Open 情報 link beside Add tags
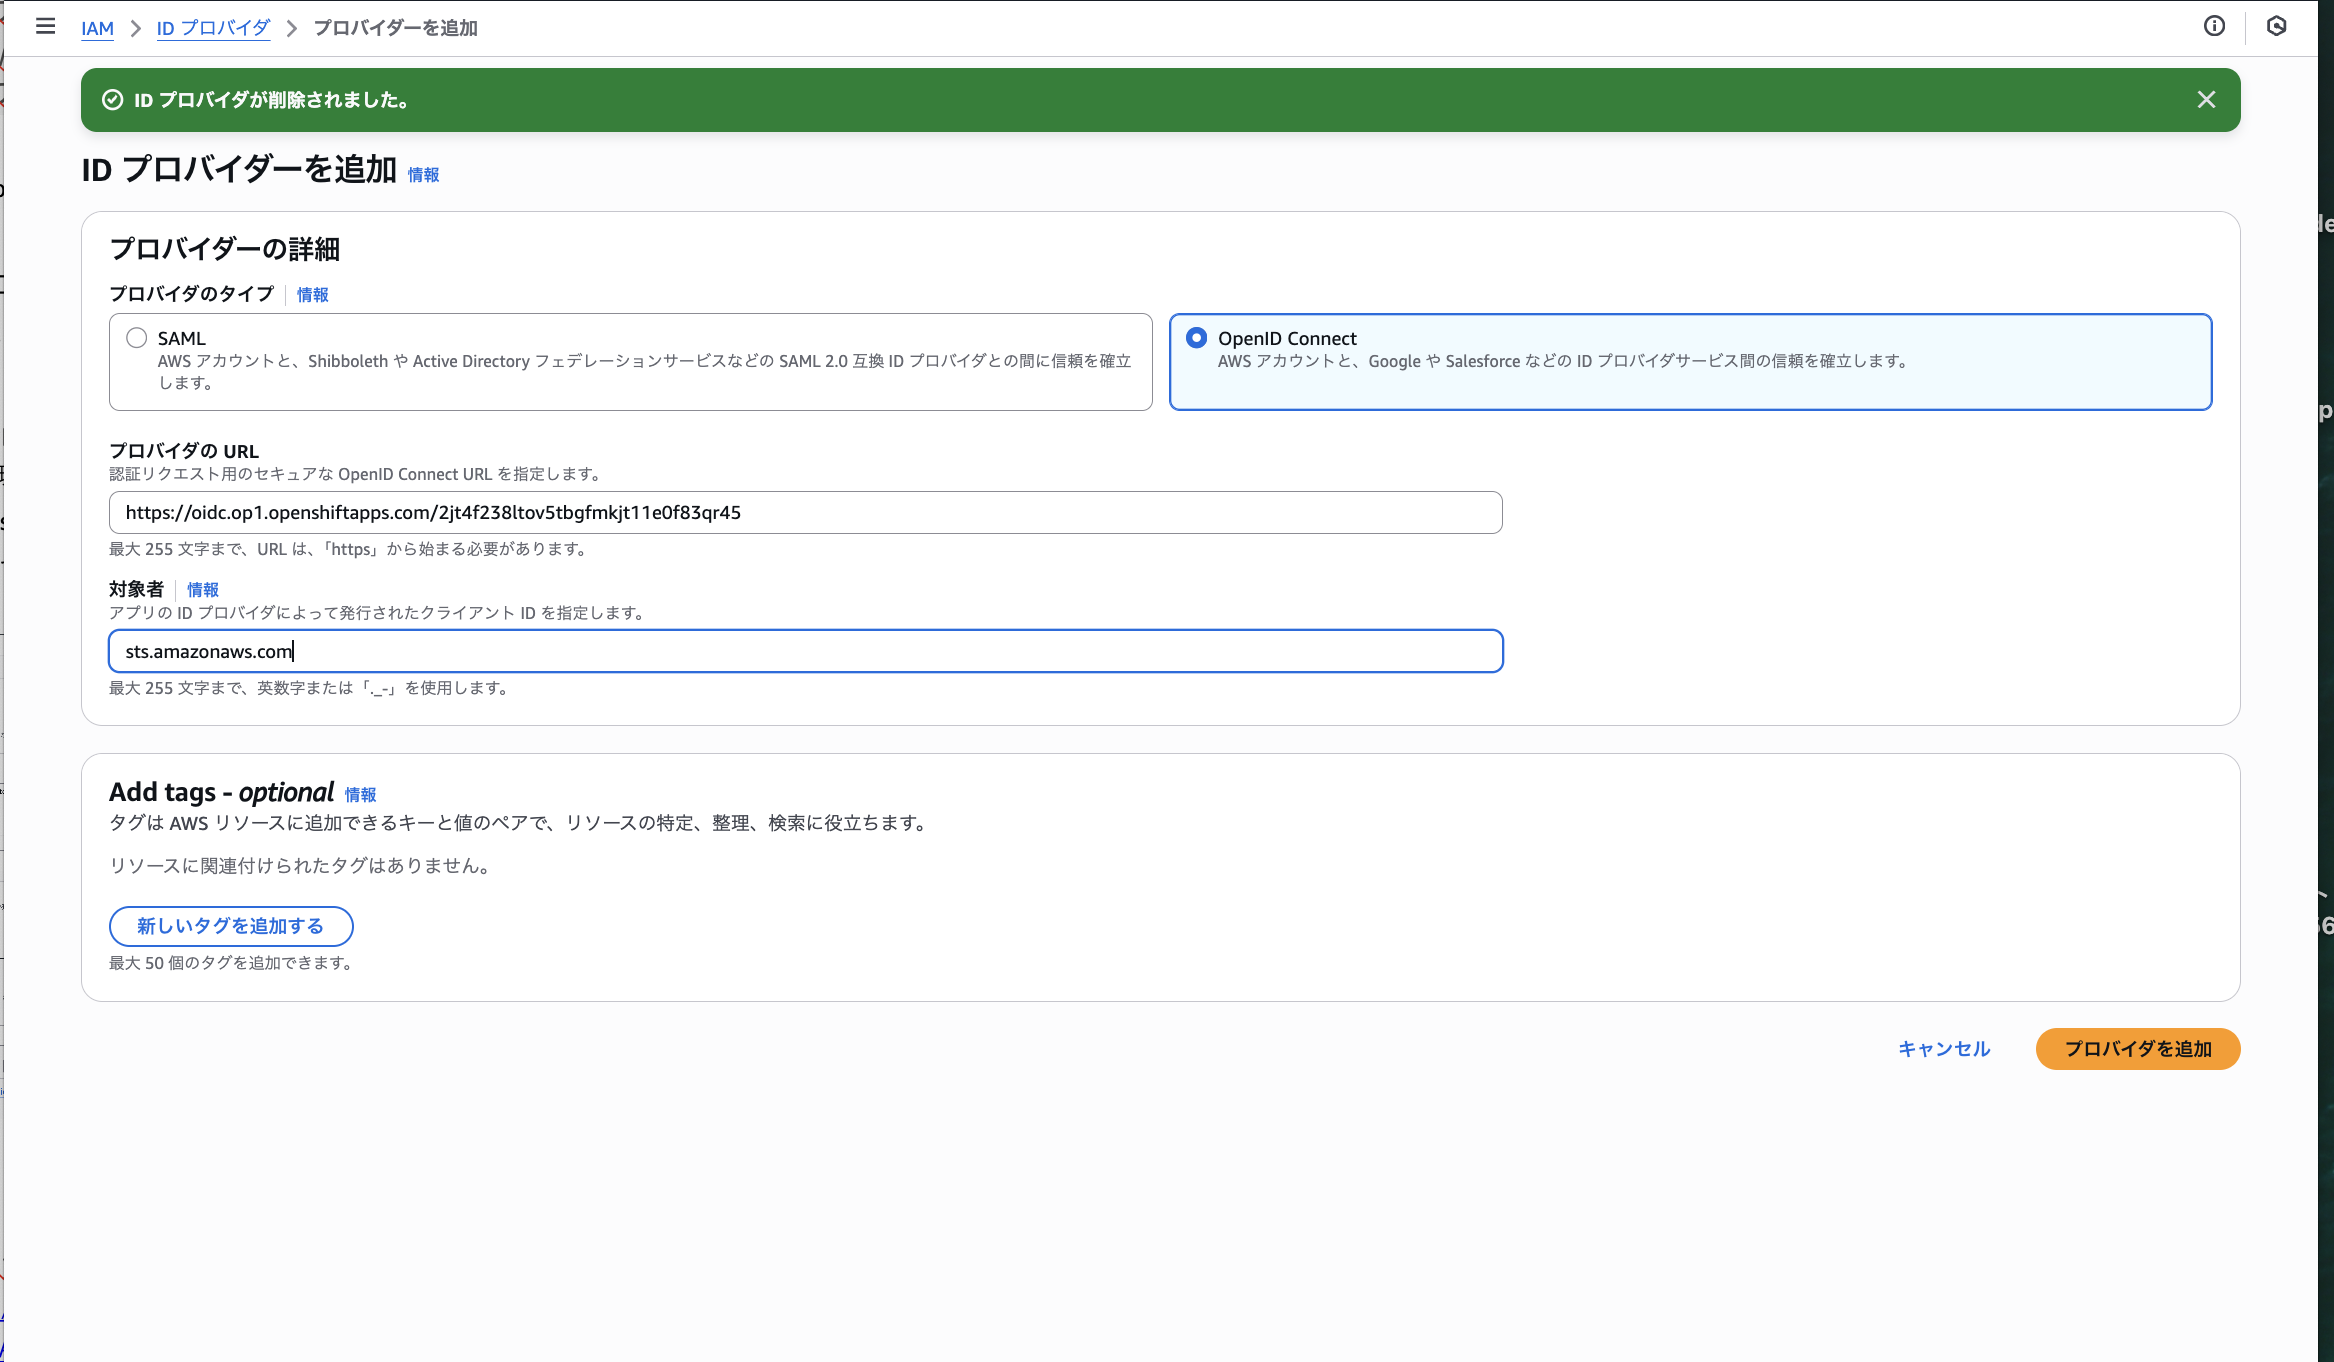The image size is (2334, 1362). [360, 795]
